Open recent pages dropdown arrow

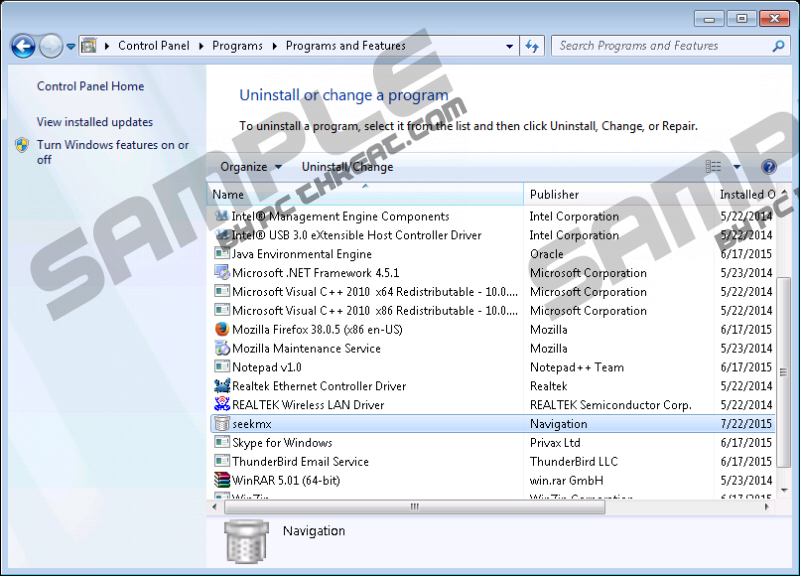tap(71, 46)
